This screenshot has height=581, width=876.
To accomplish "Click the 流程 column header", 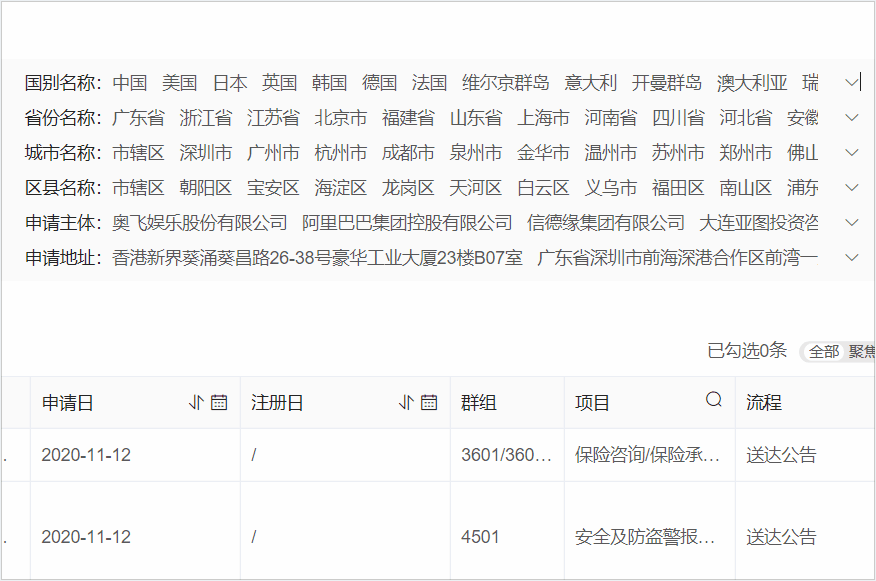I will pyautogui.click(x=764, y=403).
